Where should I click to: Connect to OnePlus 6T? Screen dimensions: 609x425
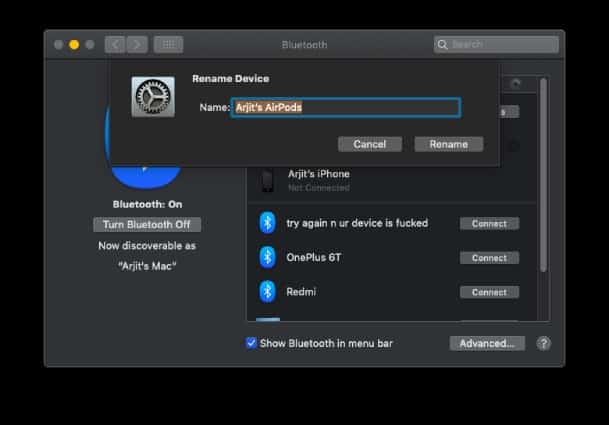tap(489, 258)
